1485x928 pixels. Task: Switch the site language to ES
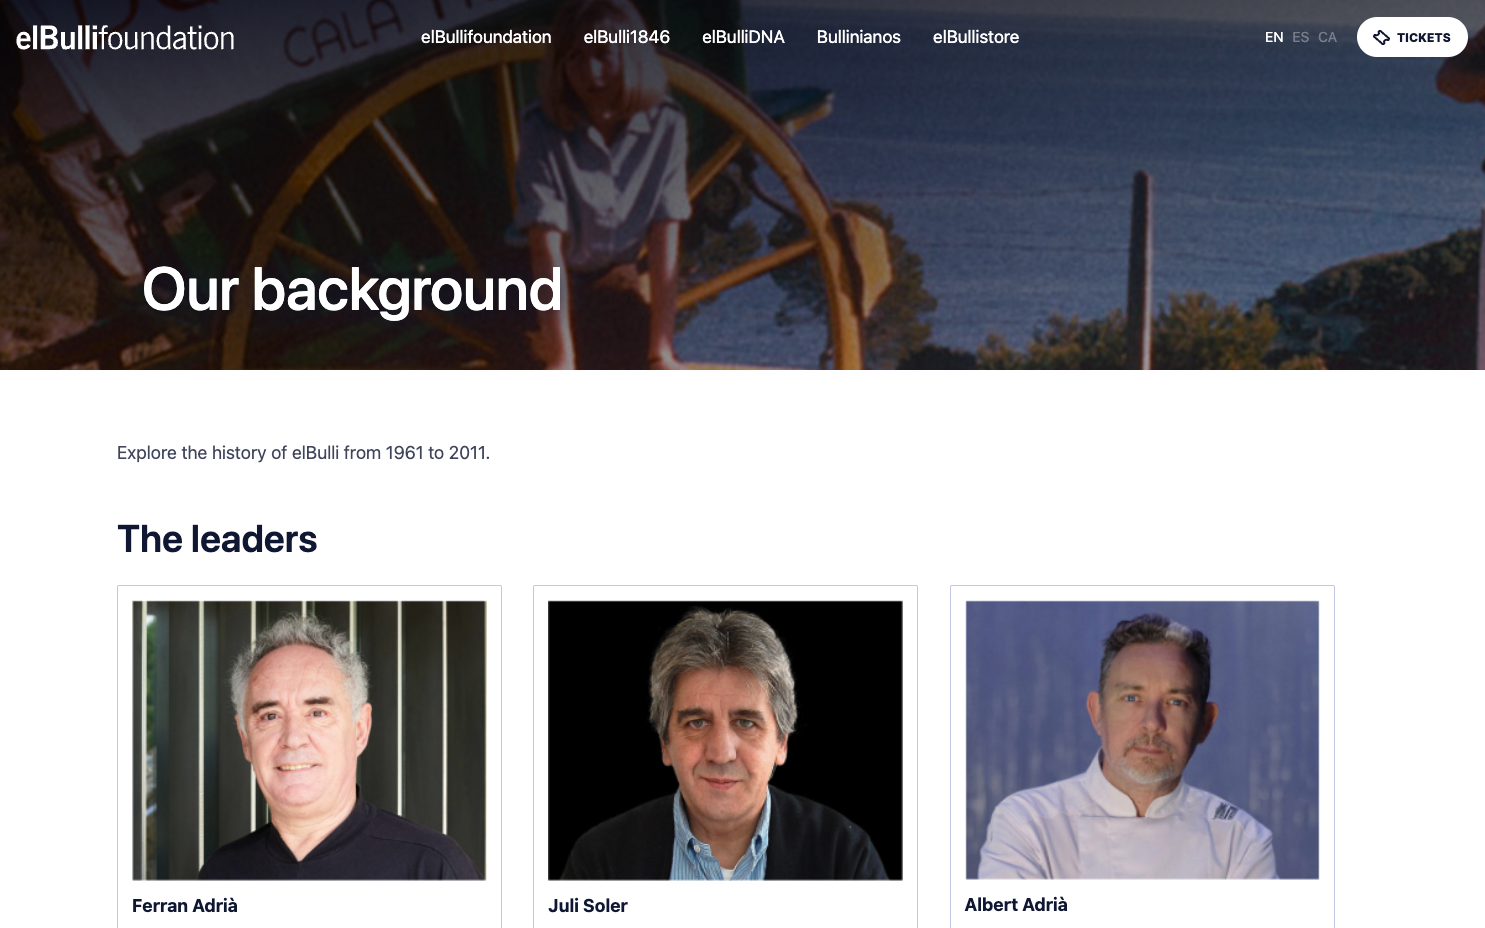point(1300,37)
